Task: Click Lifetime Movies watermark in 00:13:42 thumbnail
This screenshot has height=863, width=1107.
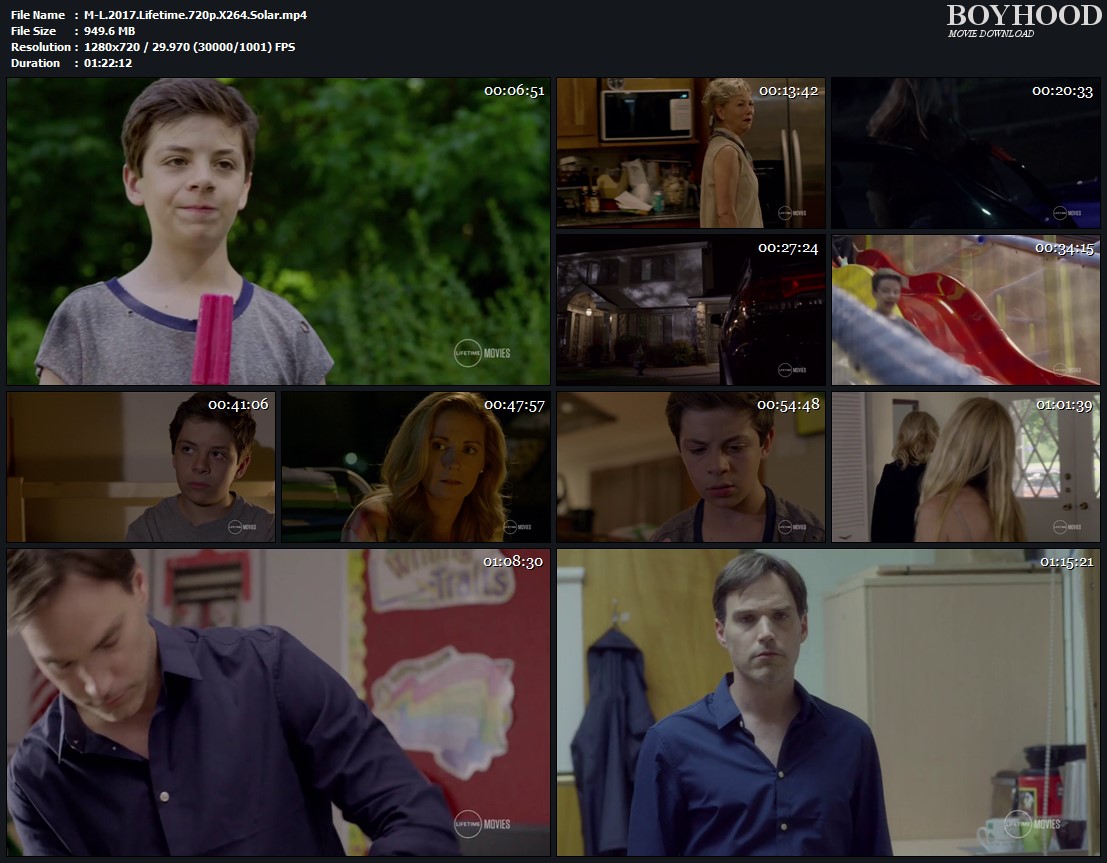Action: coord(773,212)
